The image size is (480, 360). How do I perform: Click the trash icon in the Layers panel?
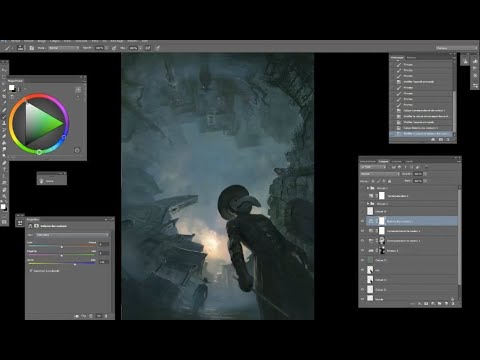[453, 304]
